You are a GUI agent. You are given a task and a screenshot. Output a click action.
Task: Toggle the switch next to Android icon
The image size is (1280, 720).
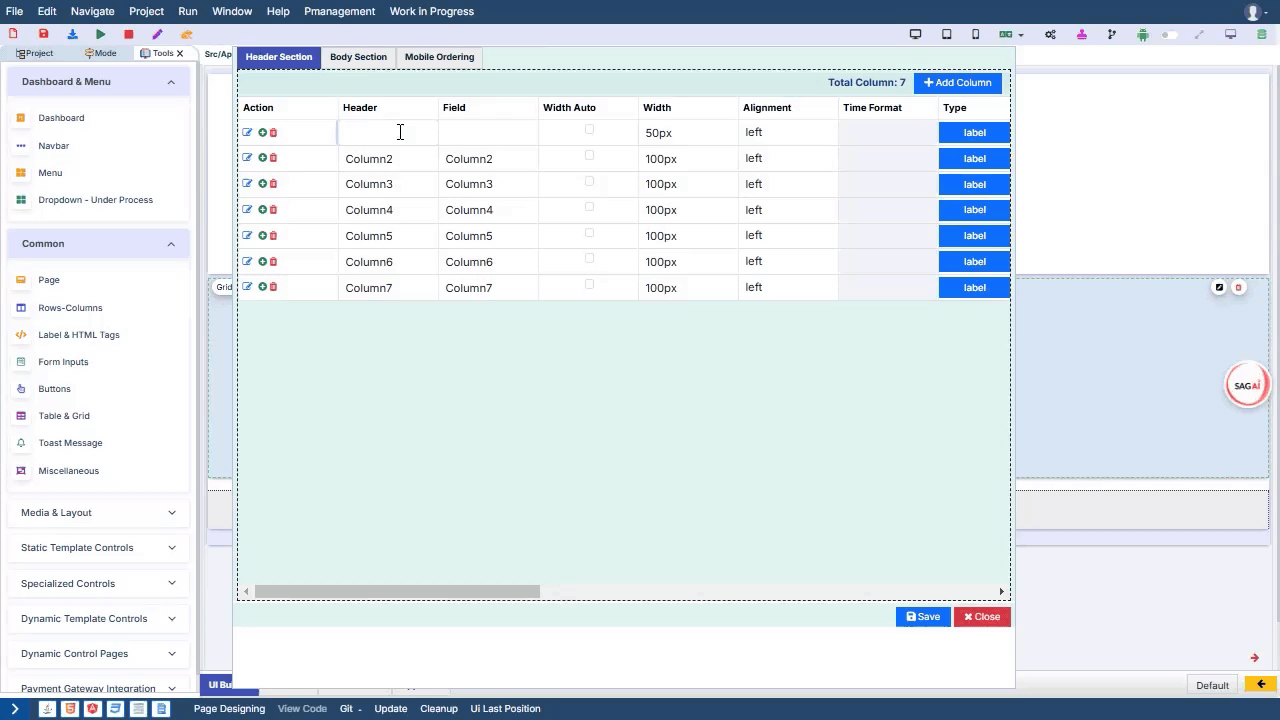[x=1170, y=34]
